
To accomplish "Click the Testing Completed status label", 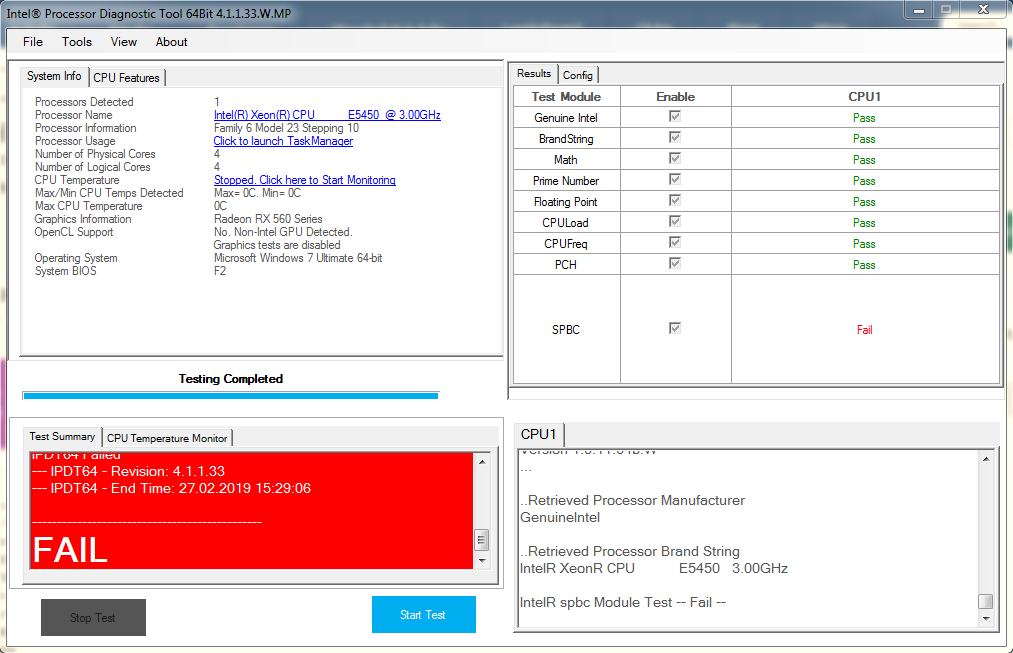I will (231, 379).
